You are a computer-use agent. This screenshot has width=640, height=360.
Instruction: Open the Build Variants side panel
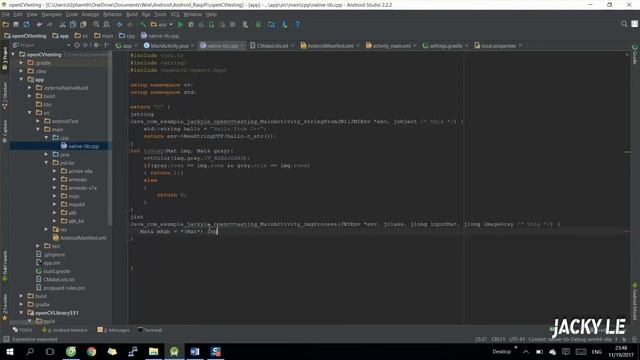click(5, 266)
